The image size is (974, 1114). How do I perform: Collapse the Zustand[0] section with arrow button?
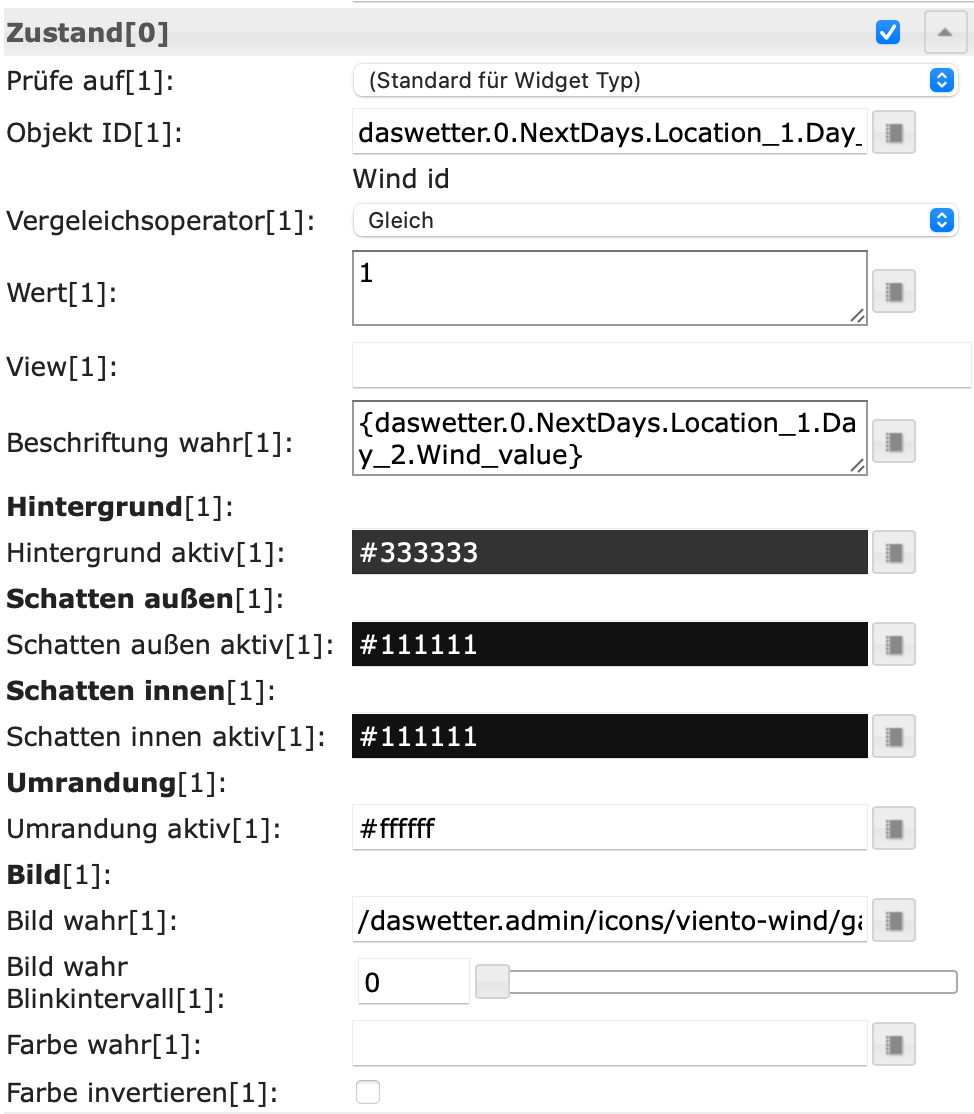point(944,33)
